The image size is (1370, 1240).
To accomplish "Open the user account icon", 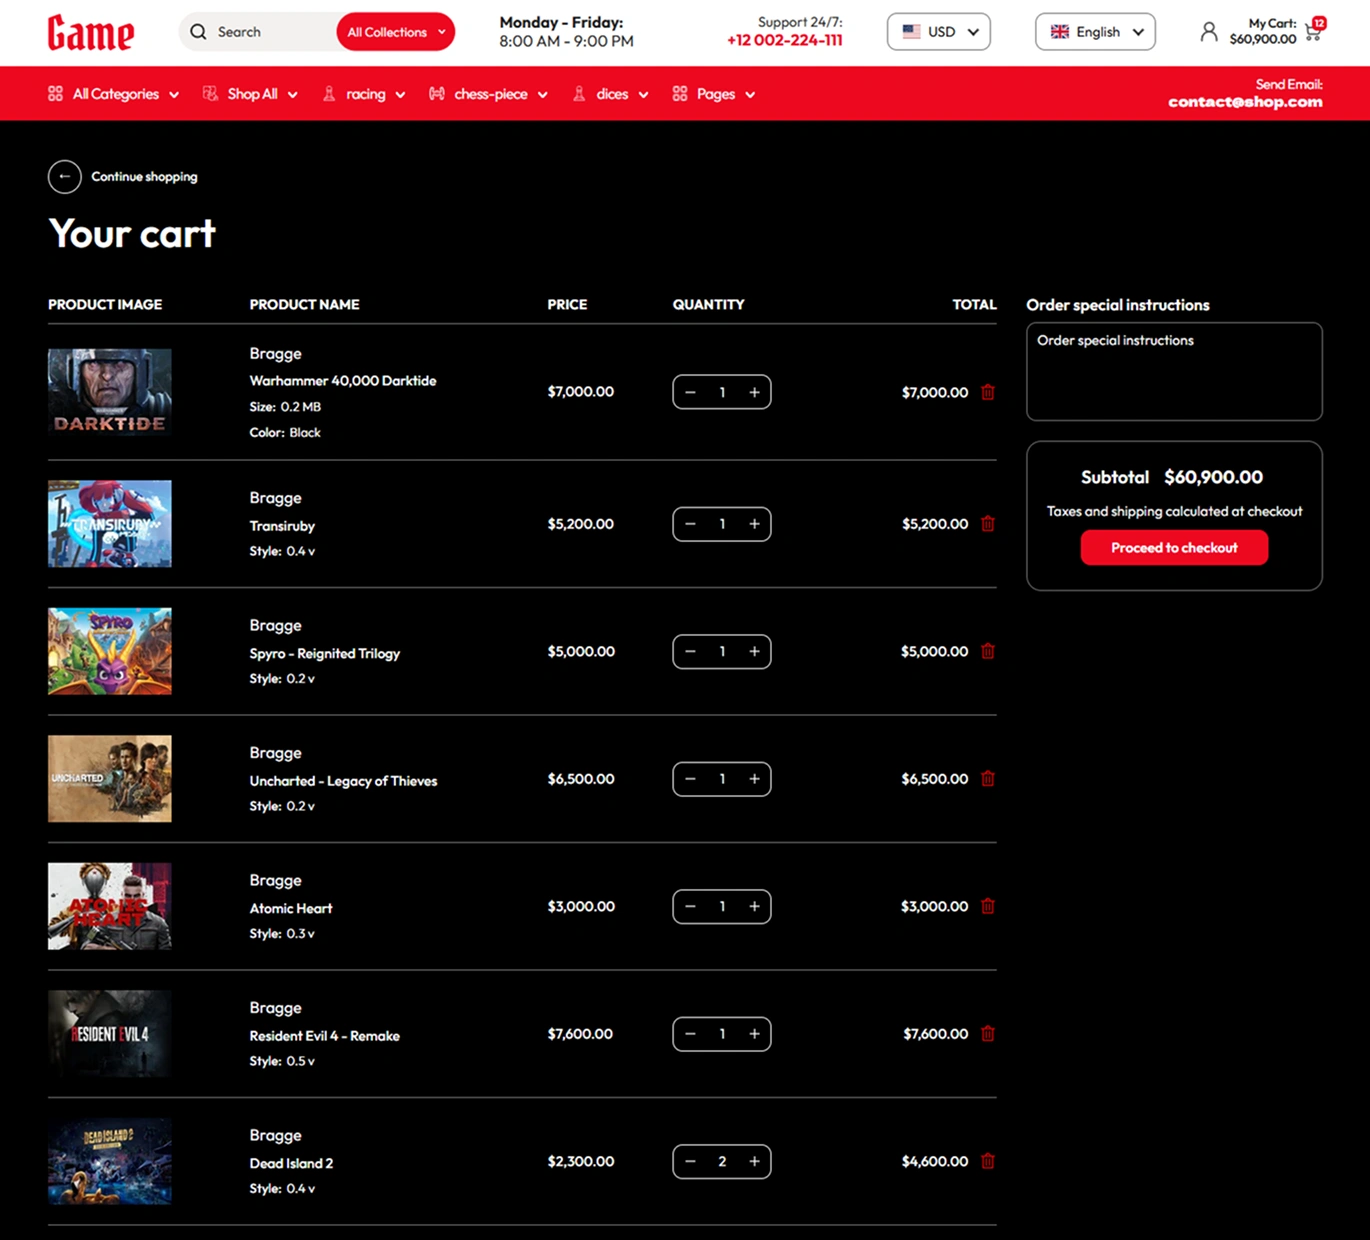I will pos(1208,32).
